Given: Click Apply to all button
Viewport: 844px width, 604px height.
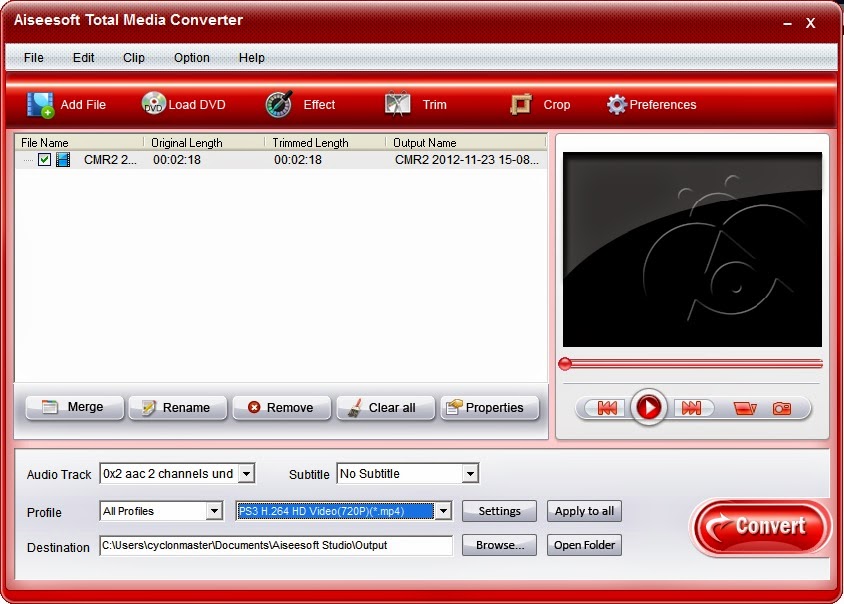Looking at the screenshot, I should (x=585, y=511).
